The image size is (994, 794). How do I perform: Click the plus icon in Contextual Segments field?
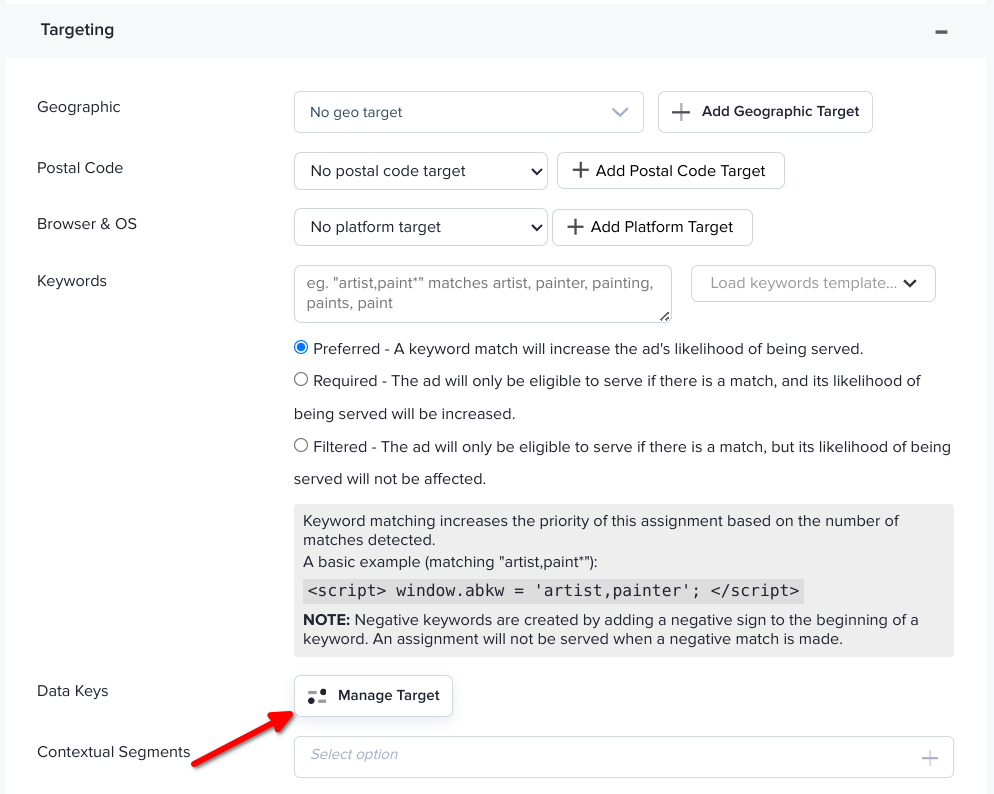[929, 757]
